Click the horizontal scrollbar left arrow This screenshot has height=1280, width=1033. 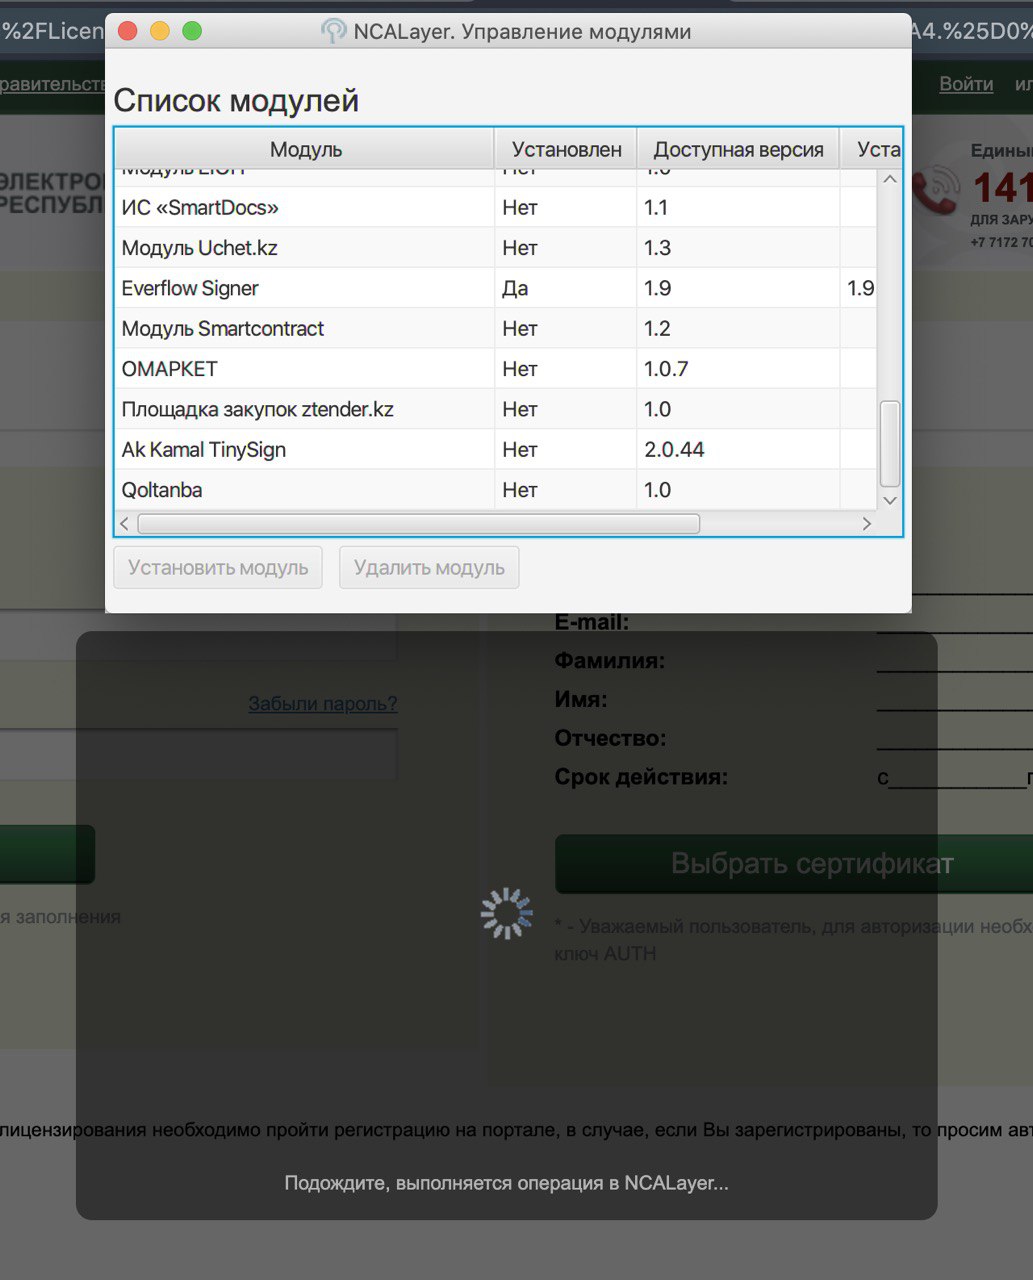[x=125, y=523]
